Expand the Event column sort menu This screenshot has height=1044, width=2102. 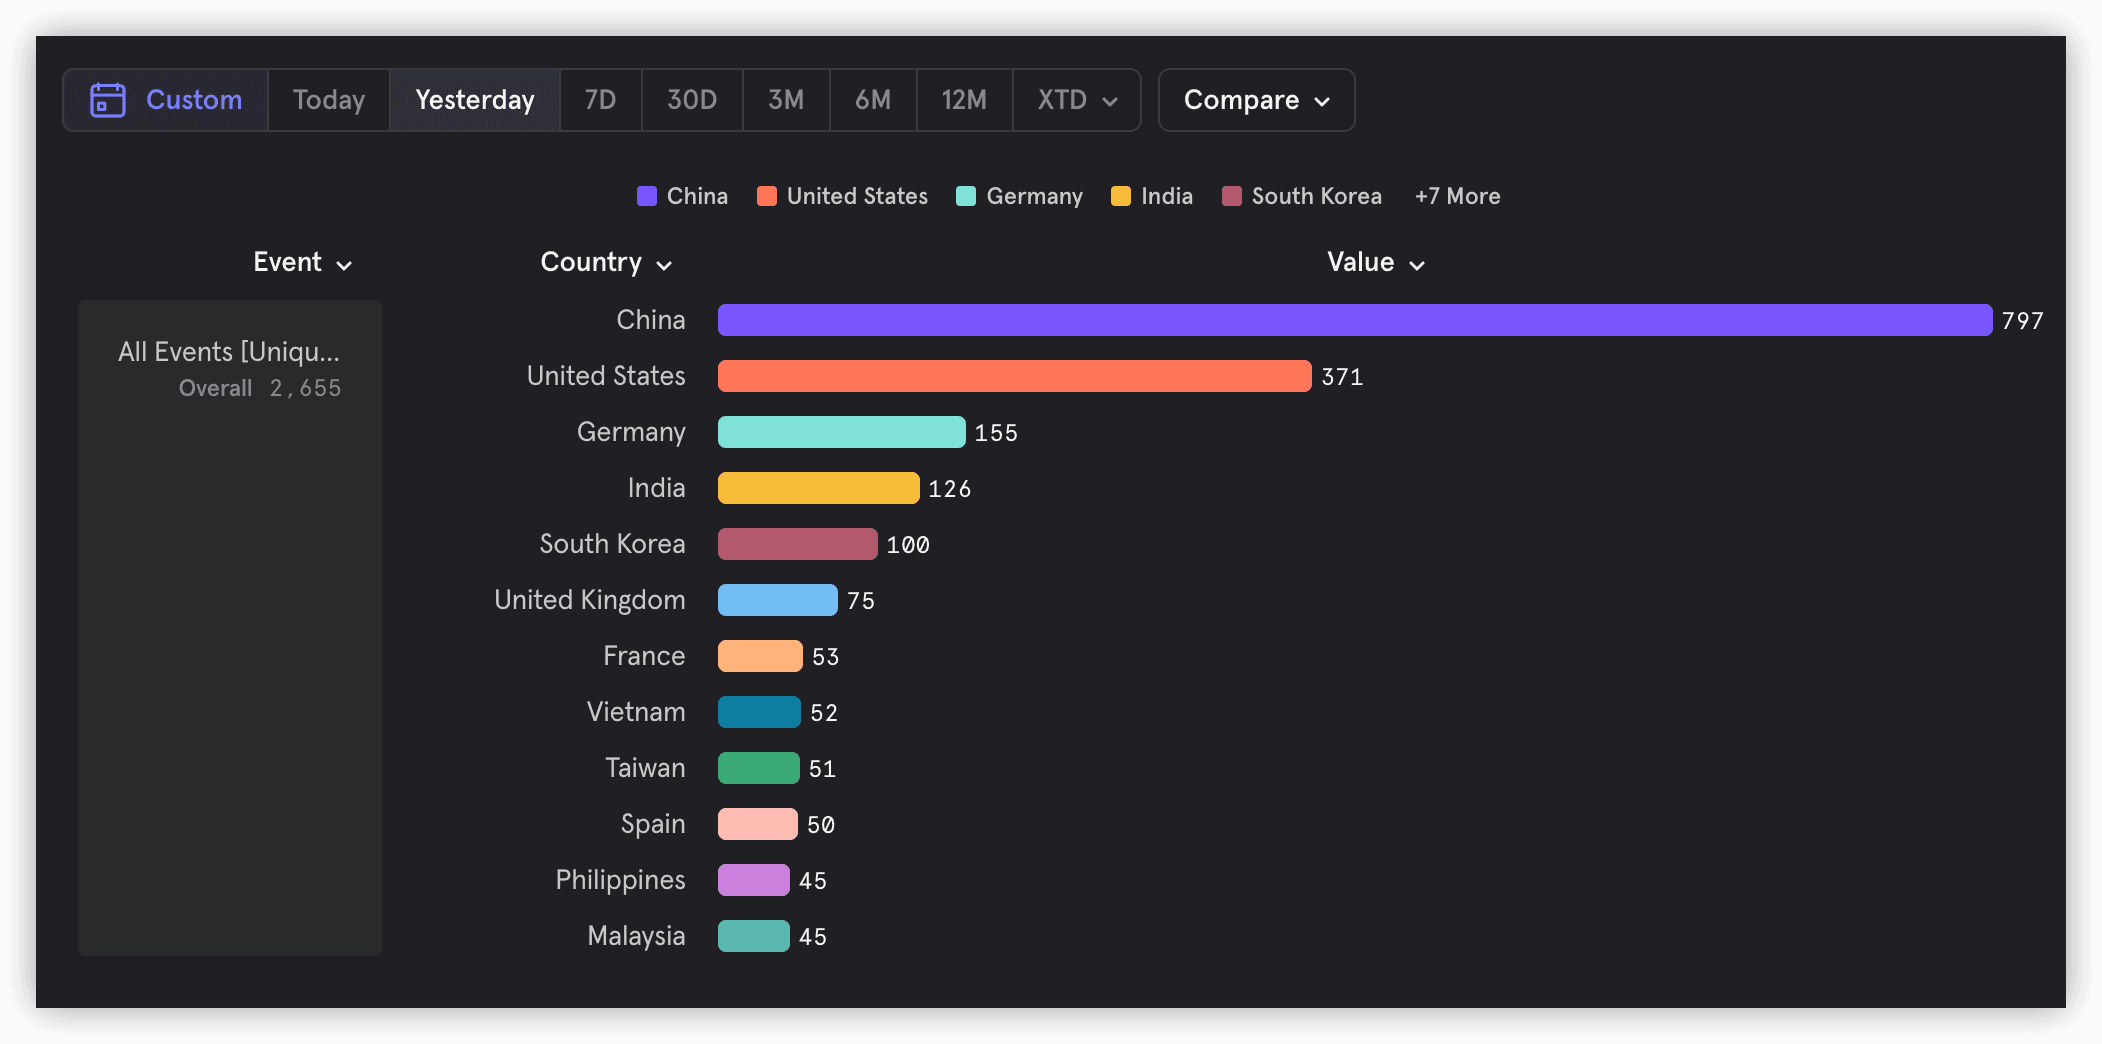click(x=302, y=263)
